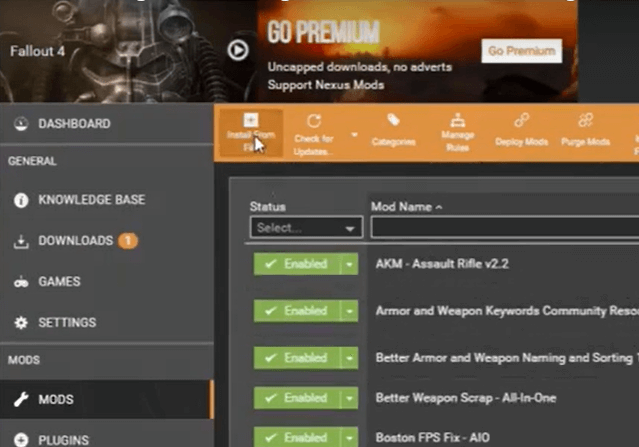
Task: Select mod name AKM - Assault Rifle v2.2
Action: click(x=442, y=264)
